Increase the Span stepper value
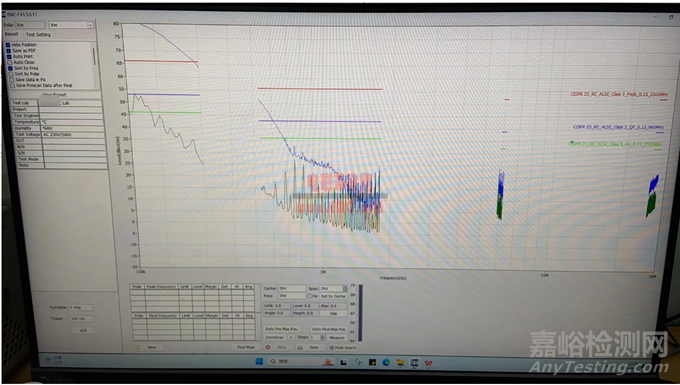The image size is (680, 385). click(345, 287)
